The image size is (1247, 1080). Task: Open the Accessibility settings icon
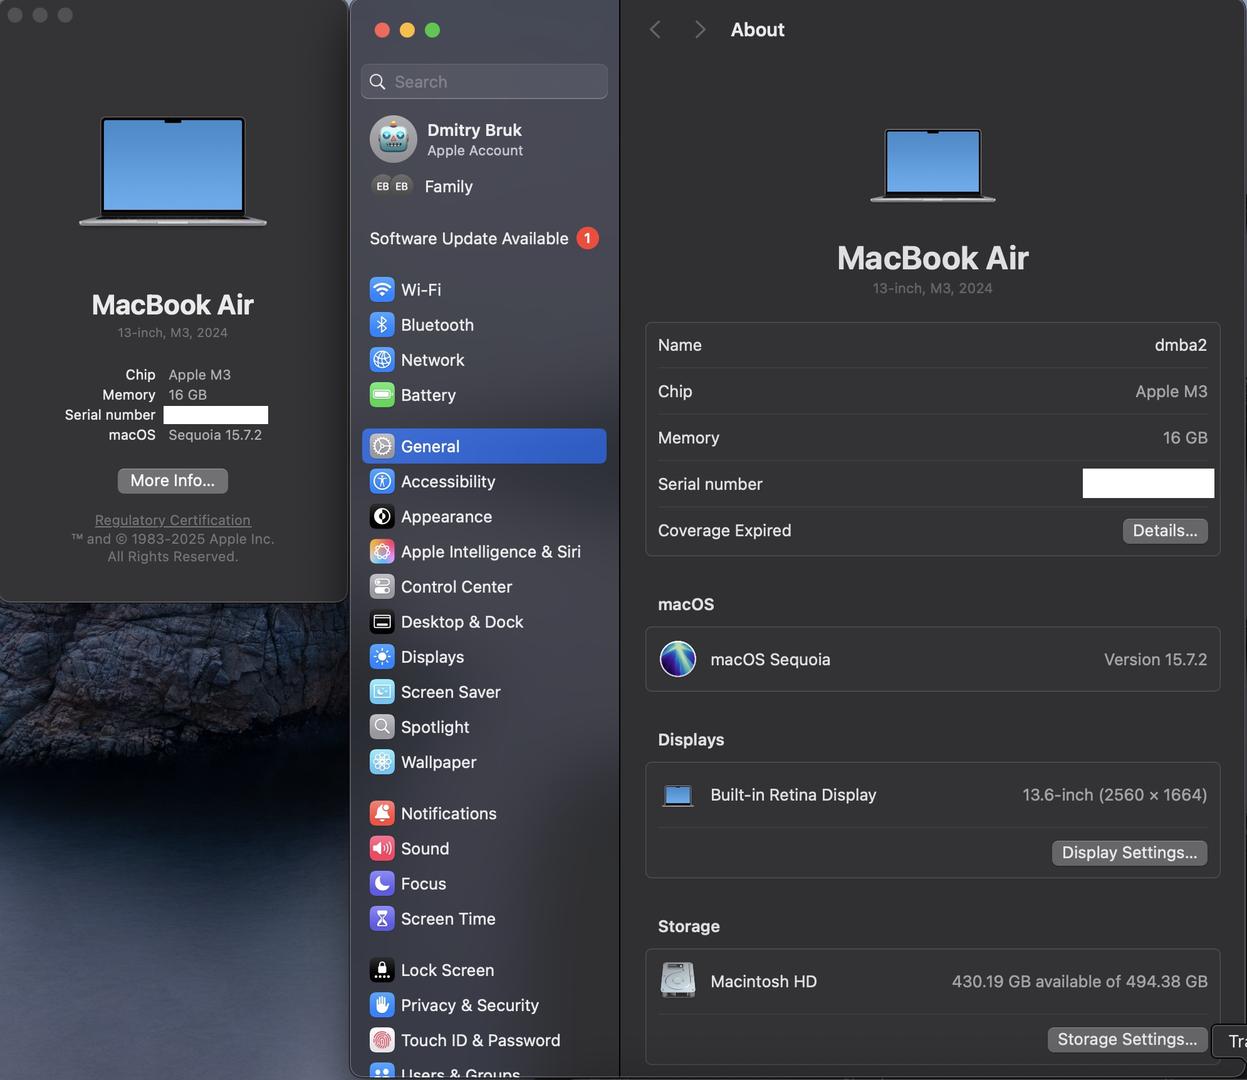click(382, 482)
